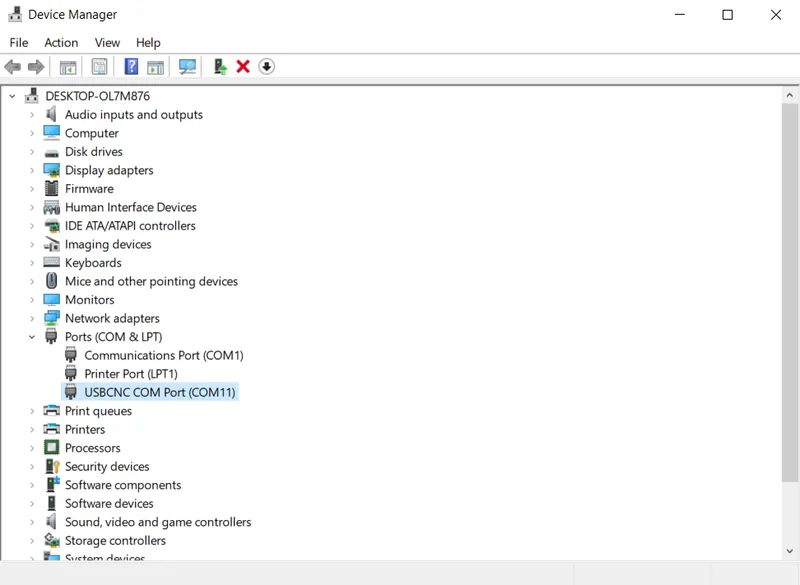Collapse the Ports (COM & LPT) category

click(x=30, y=337)
